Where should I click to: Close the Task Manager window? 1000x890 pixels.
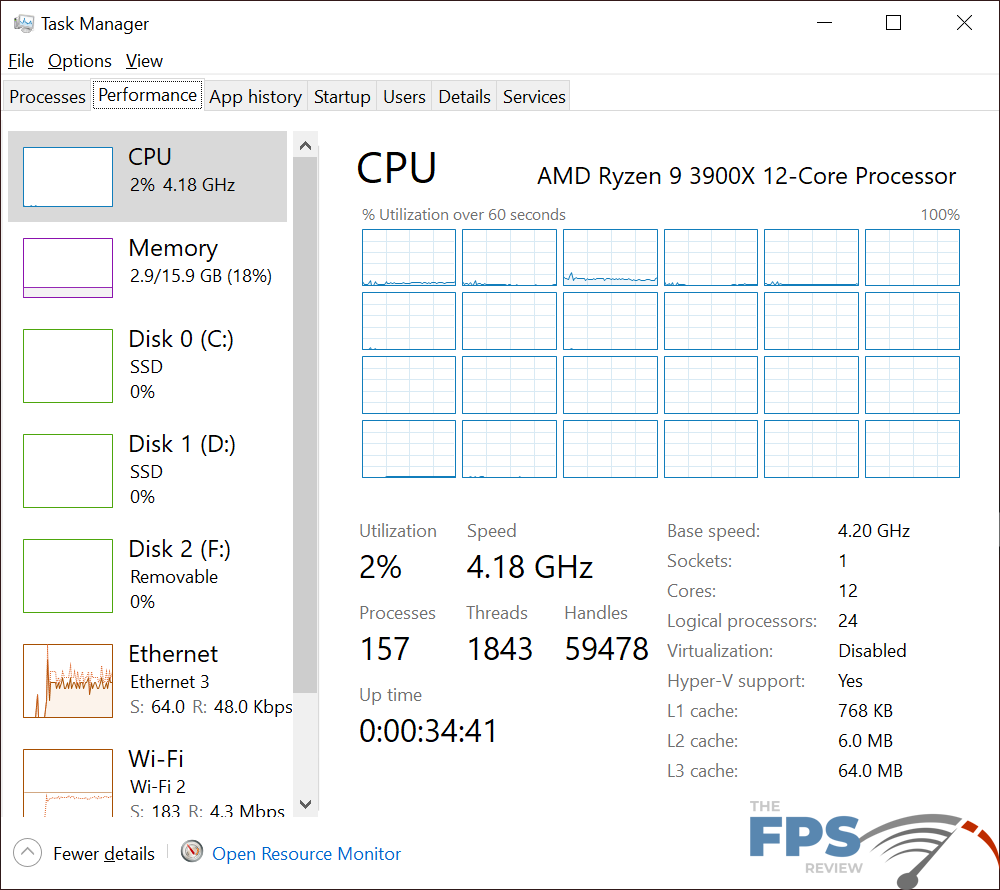964,23
